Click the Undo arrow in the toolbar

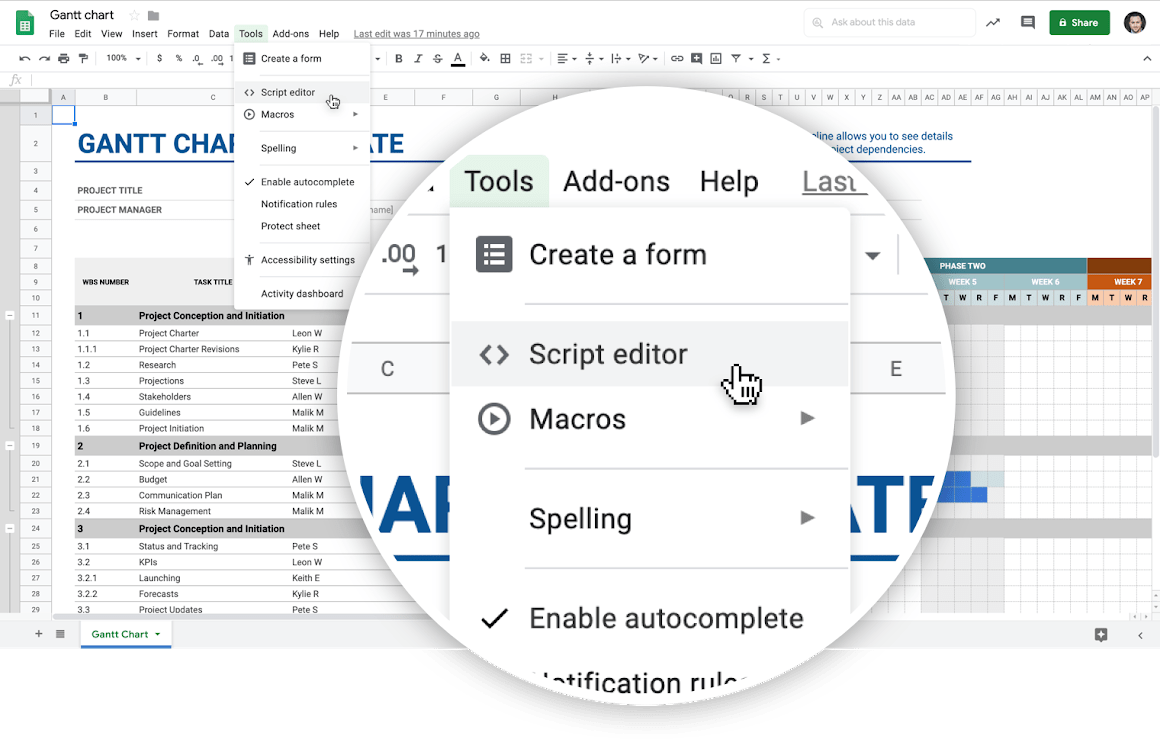[25, 59]
